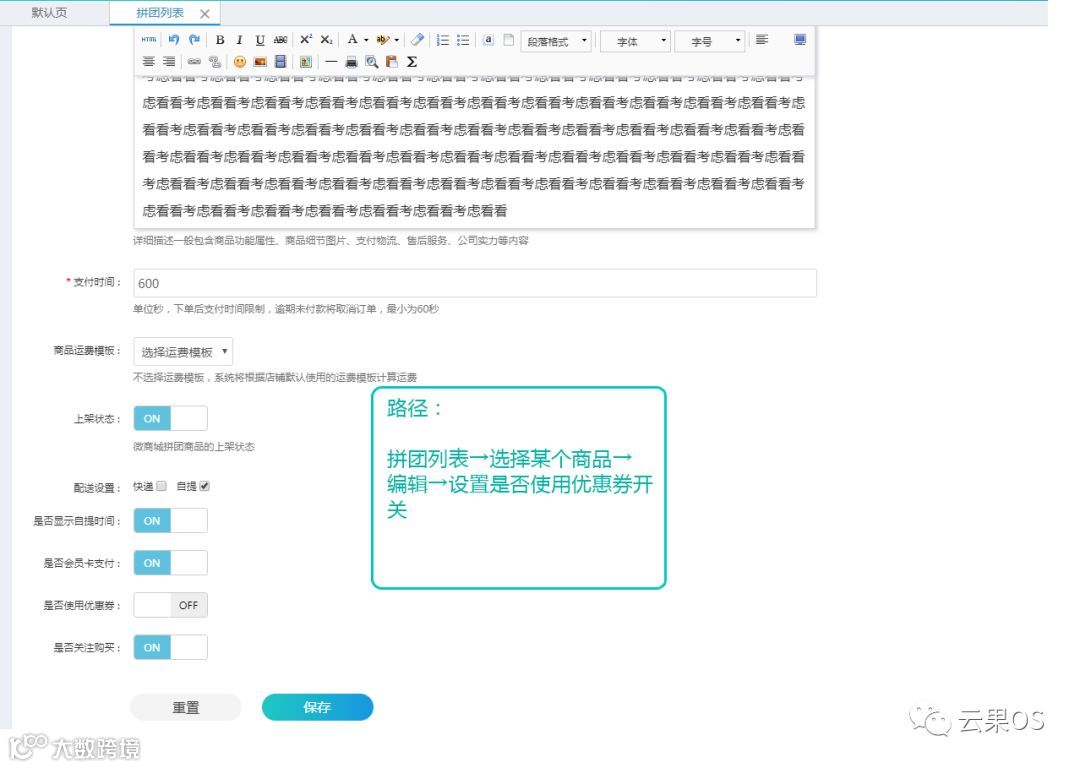Align text left in editor
This screenshot has width=1080, height=768.
762,40
